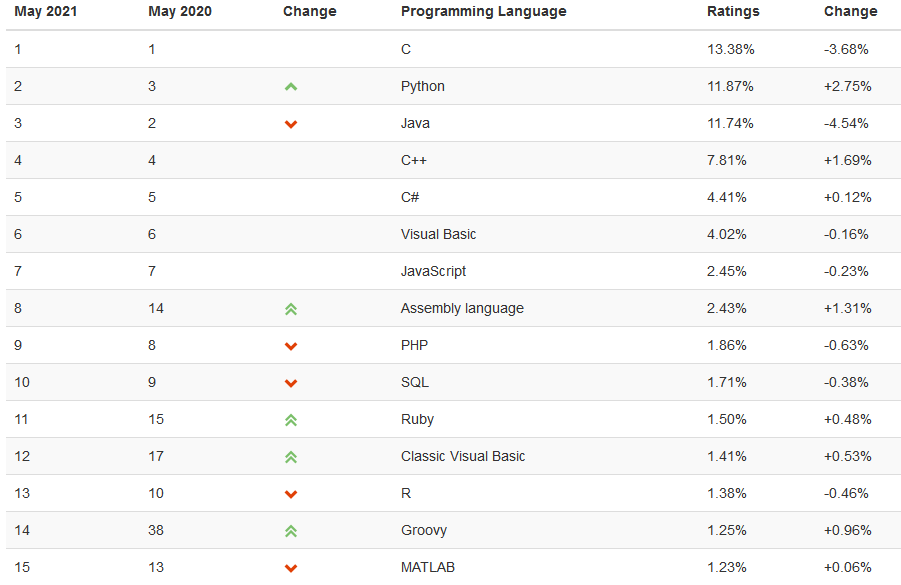Click the red down arrow beside MATLAB
The image size is (901, 585).
(291, 568)
